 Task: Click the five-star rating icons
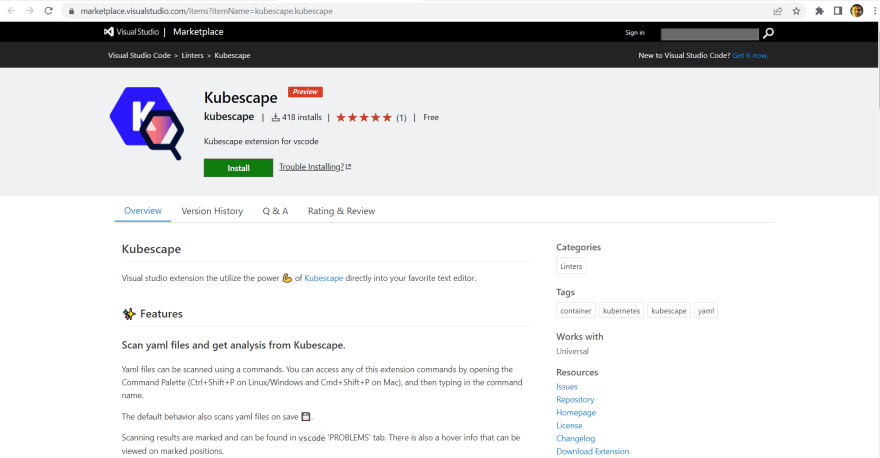[364, 117]
